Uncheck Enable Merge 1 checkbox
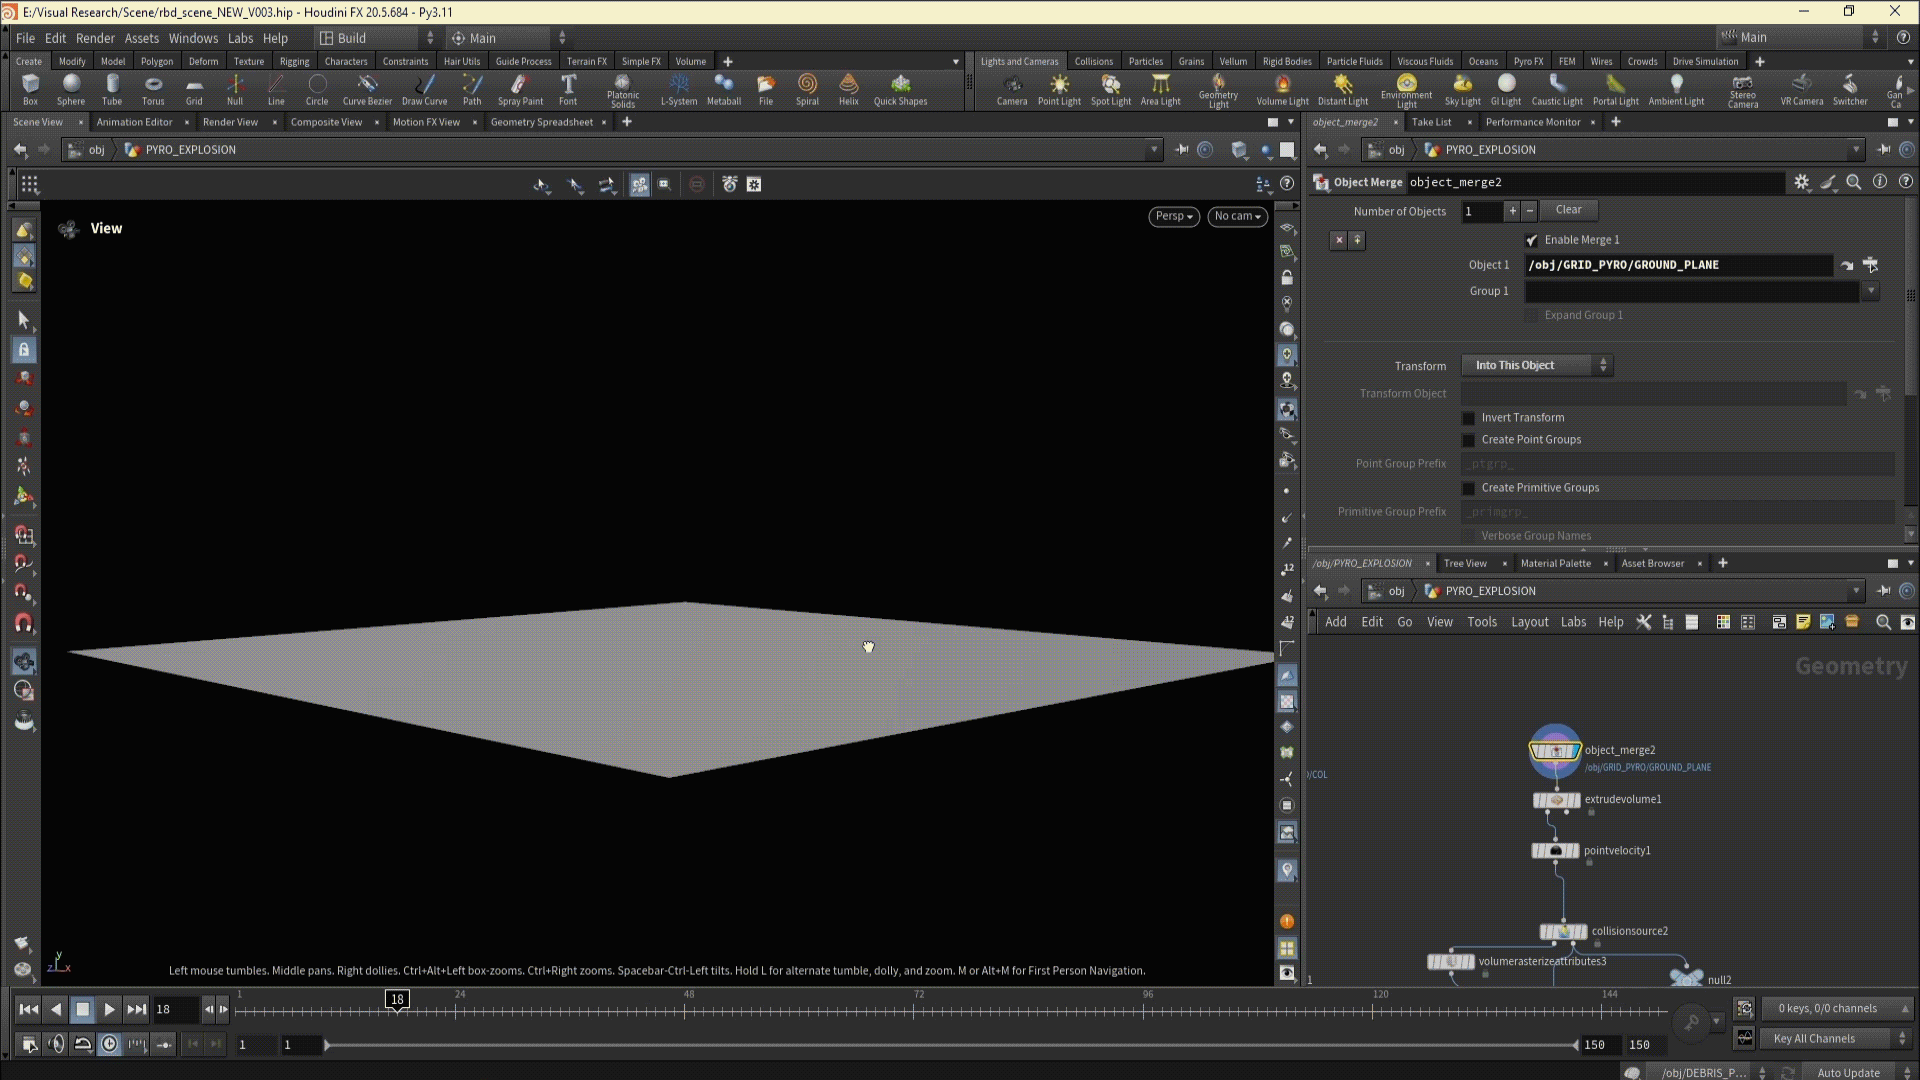Screen dimensions: 1920x1080 1531,240
